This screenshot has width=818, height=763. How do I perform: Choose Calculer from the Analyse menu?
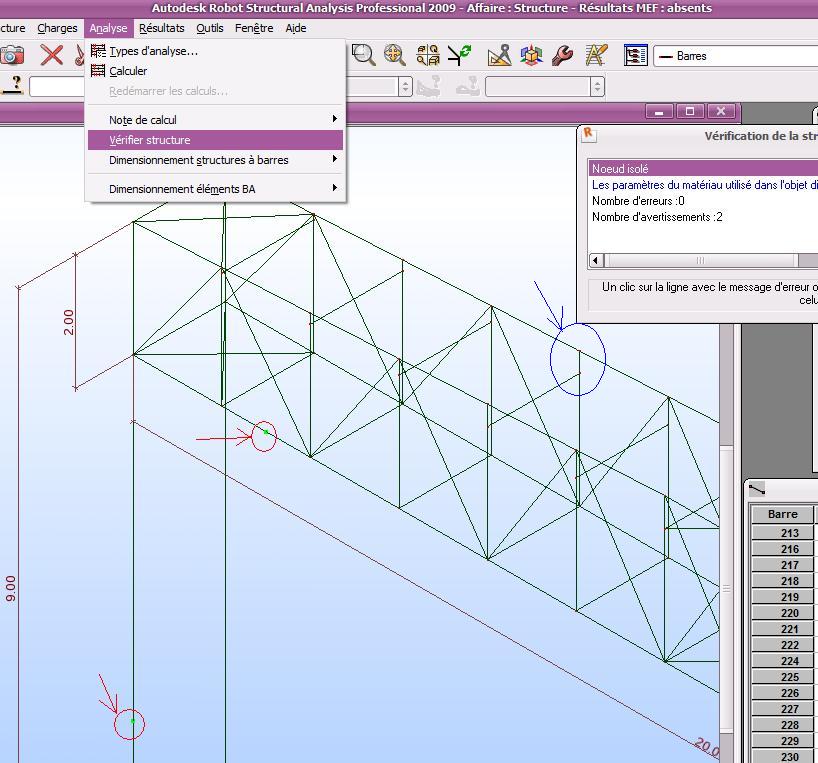pos(215,71)
